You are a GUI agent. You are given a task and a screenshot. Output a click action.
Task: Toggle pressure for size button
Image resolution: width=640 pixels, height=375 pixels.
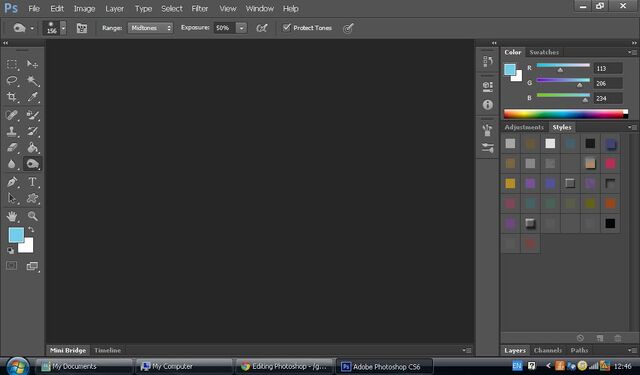[x=348, y=28]
